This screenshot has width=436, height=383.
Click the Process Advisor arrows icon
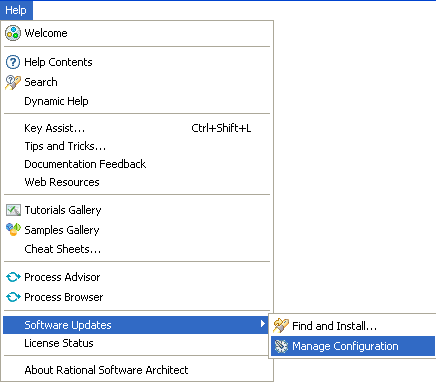point(13,277)
